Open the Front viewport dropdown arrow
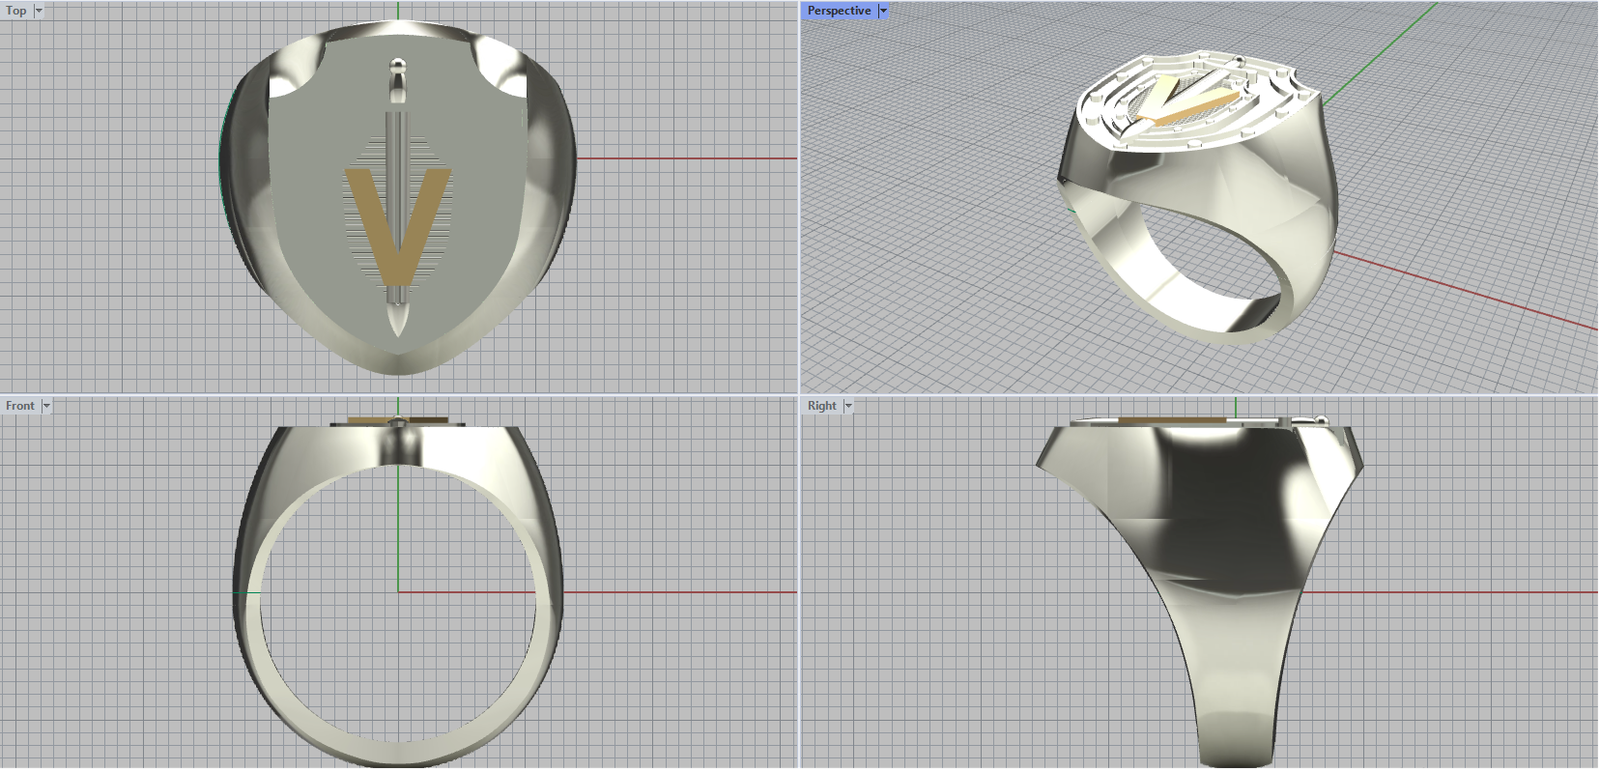 (x=46, y=406)
